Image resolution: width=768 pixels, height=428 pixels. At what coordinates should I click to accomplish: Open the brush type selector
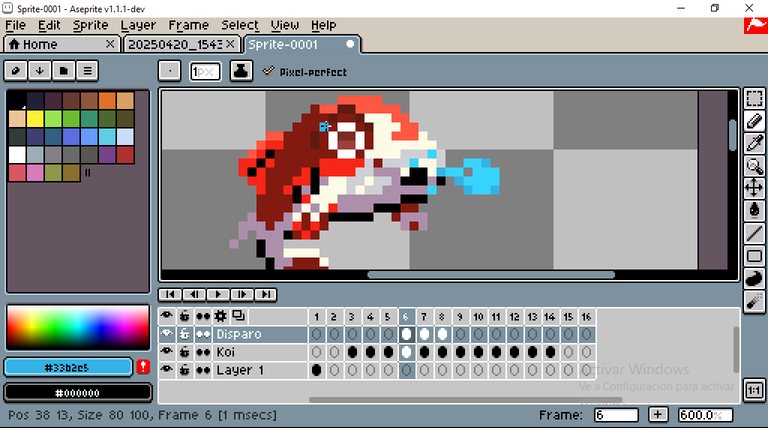click(169, 71)
